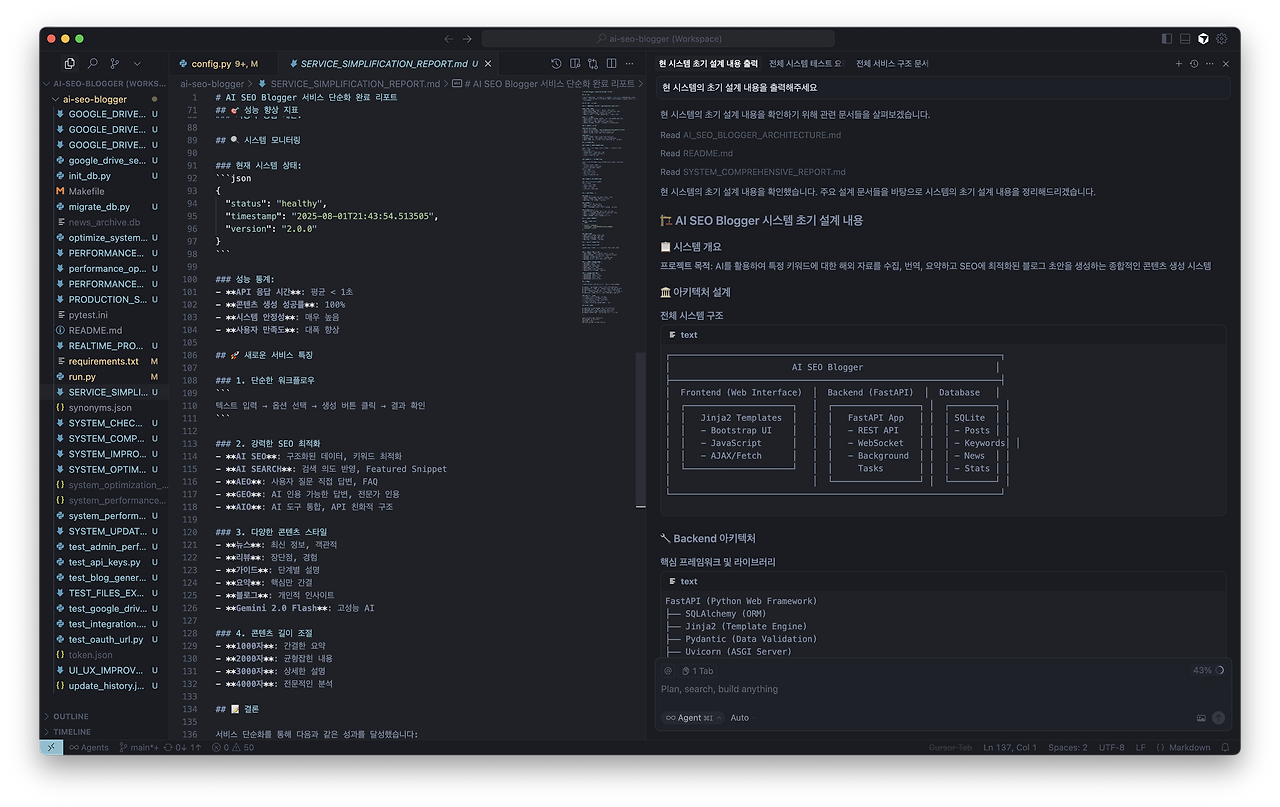Open the Source Control view icon
1280x807 pixels.
[115, 63]
